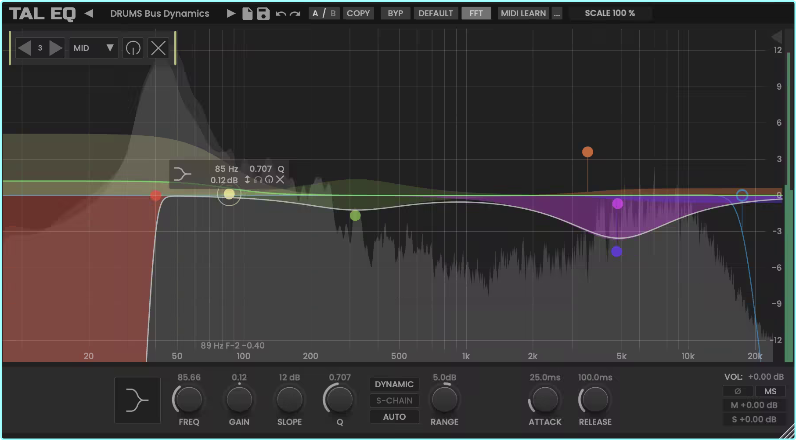The width and height of the screenshot is (796, 440).
Task: Click the MIDI LEARN button
Action: [x=523, y=14]
